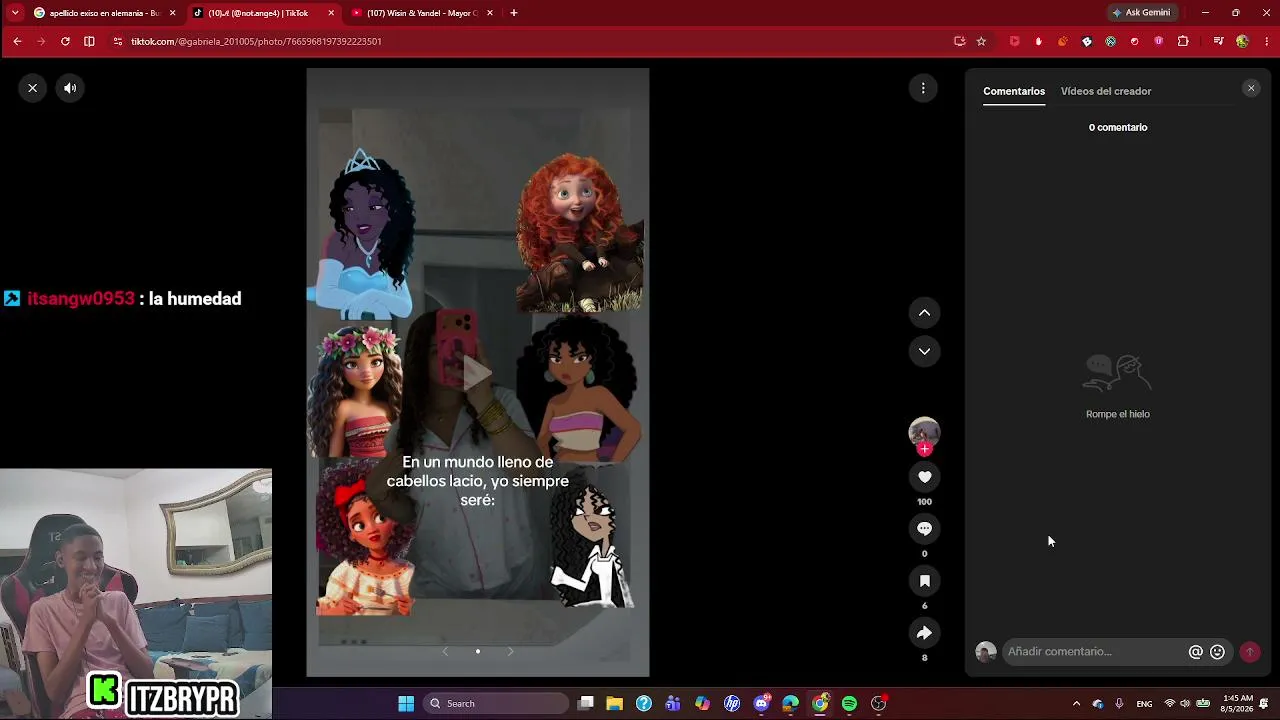
Task: Show the next photo in the slideshow
Action: click(510, 651)
